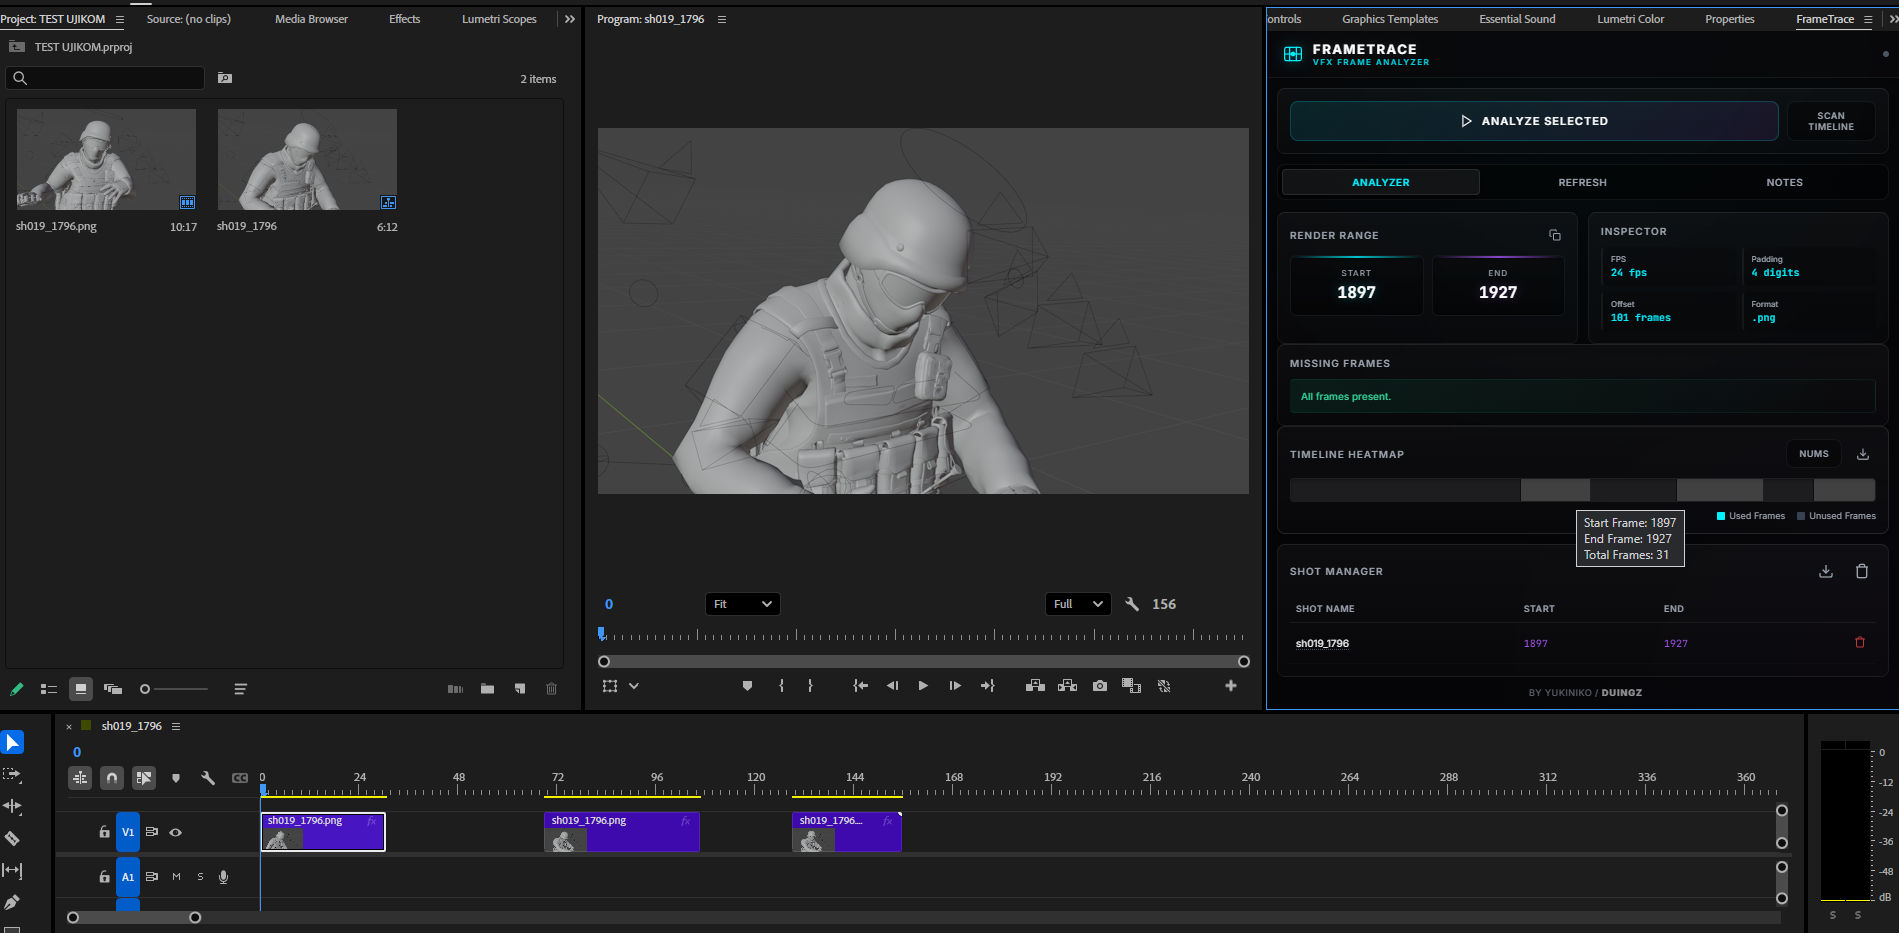The image size is (1899, 933).
Task: Select the Track Select Forward tool
Action: point(12,774)
